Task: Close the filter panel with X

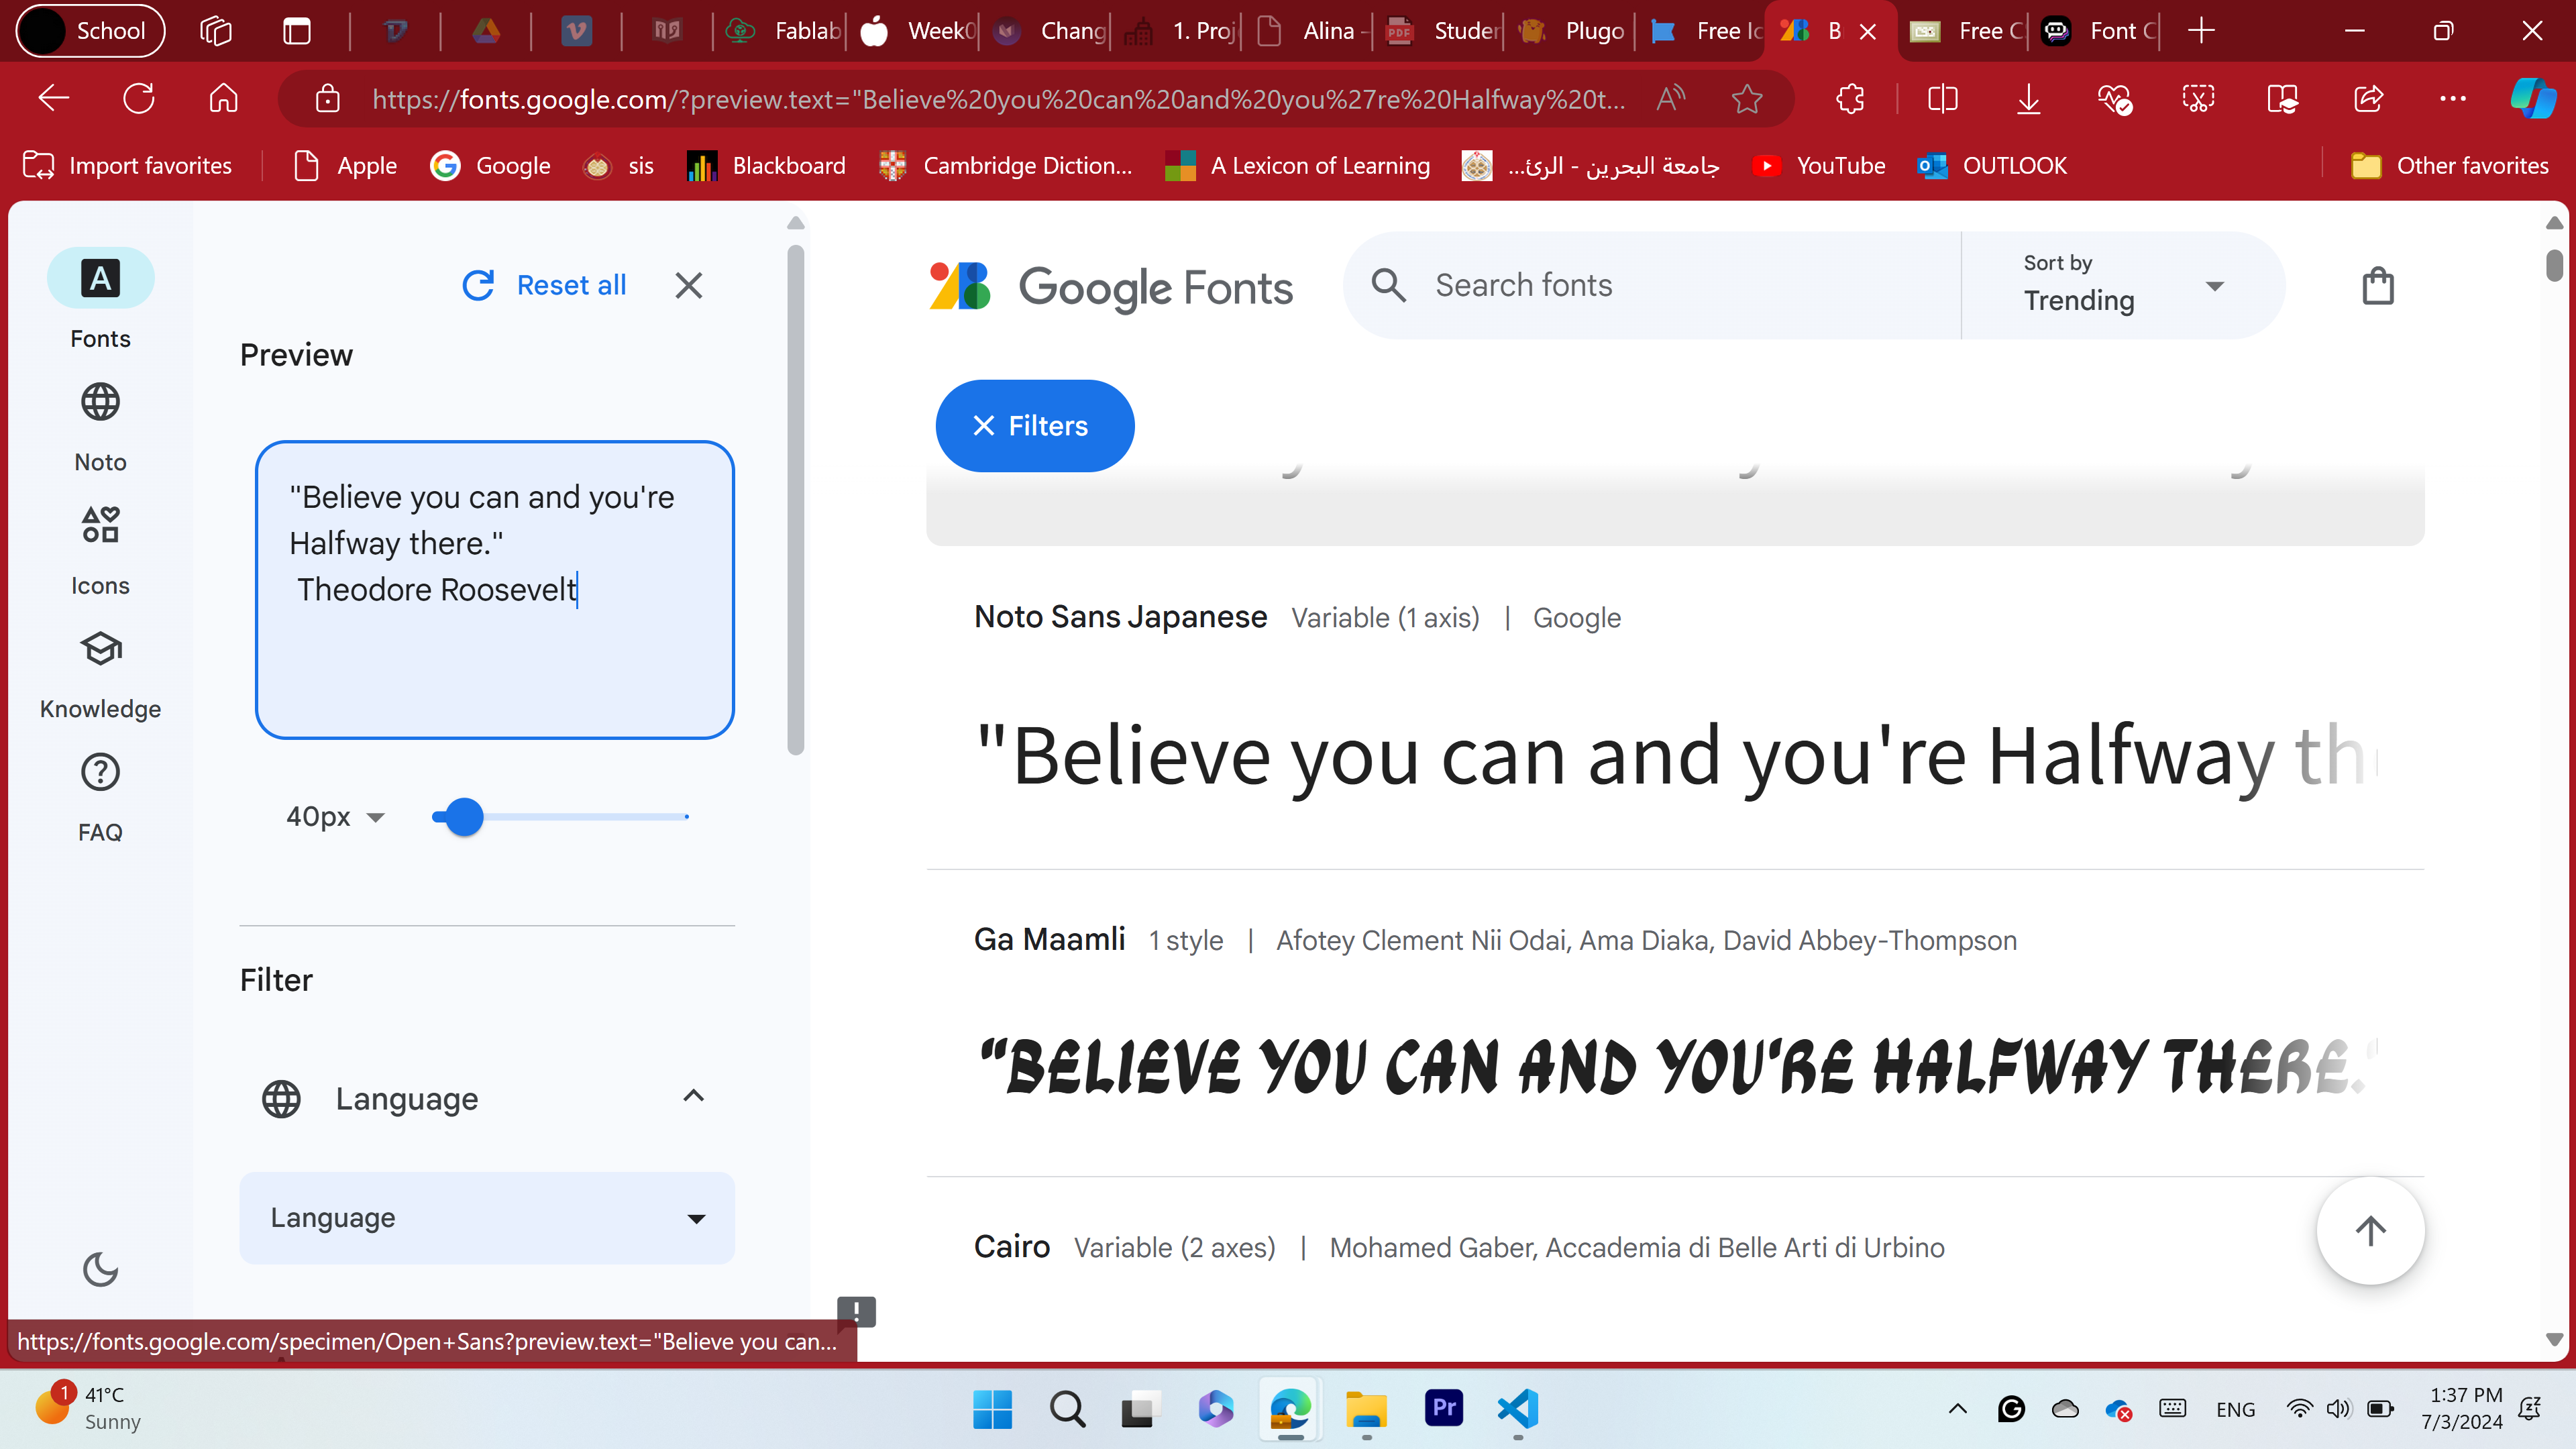Action: coord(689,285)
